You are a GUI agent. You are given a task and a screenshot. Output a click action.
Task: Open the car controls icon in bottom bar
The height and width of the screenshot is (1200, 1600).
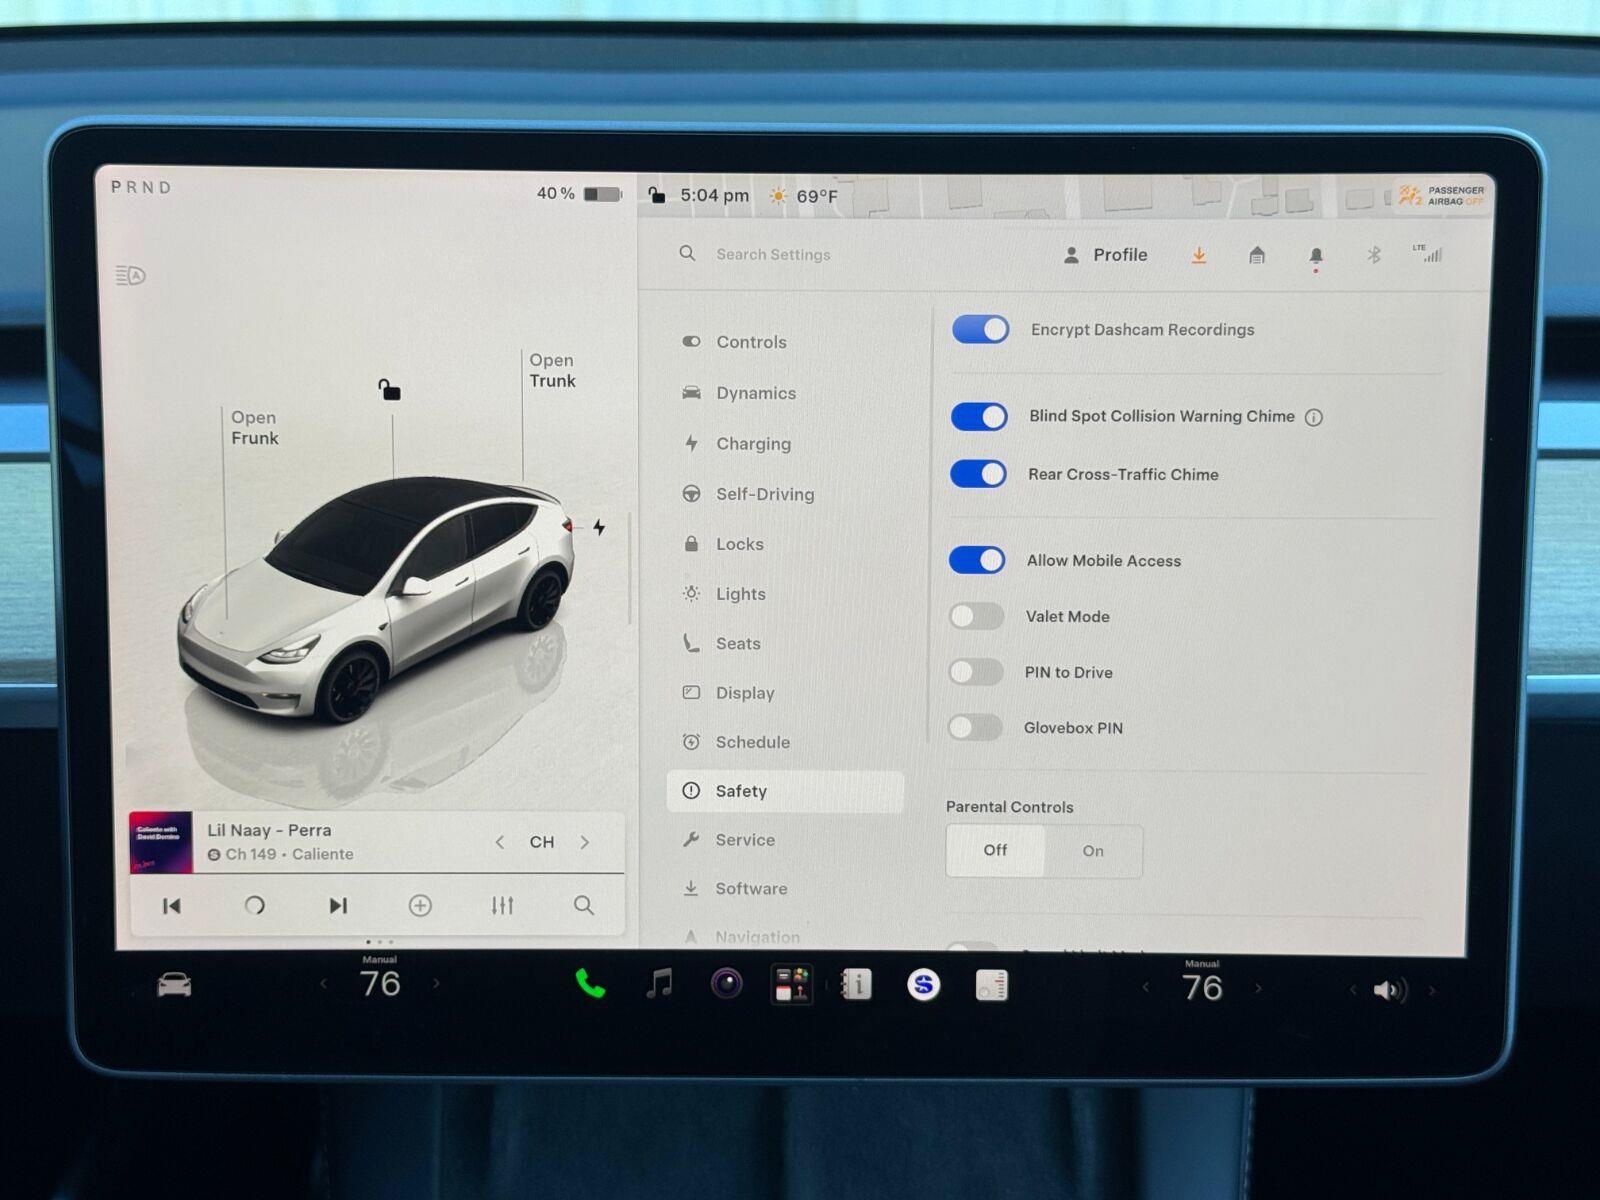pyautogui.click(x=174, y=985)
